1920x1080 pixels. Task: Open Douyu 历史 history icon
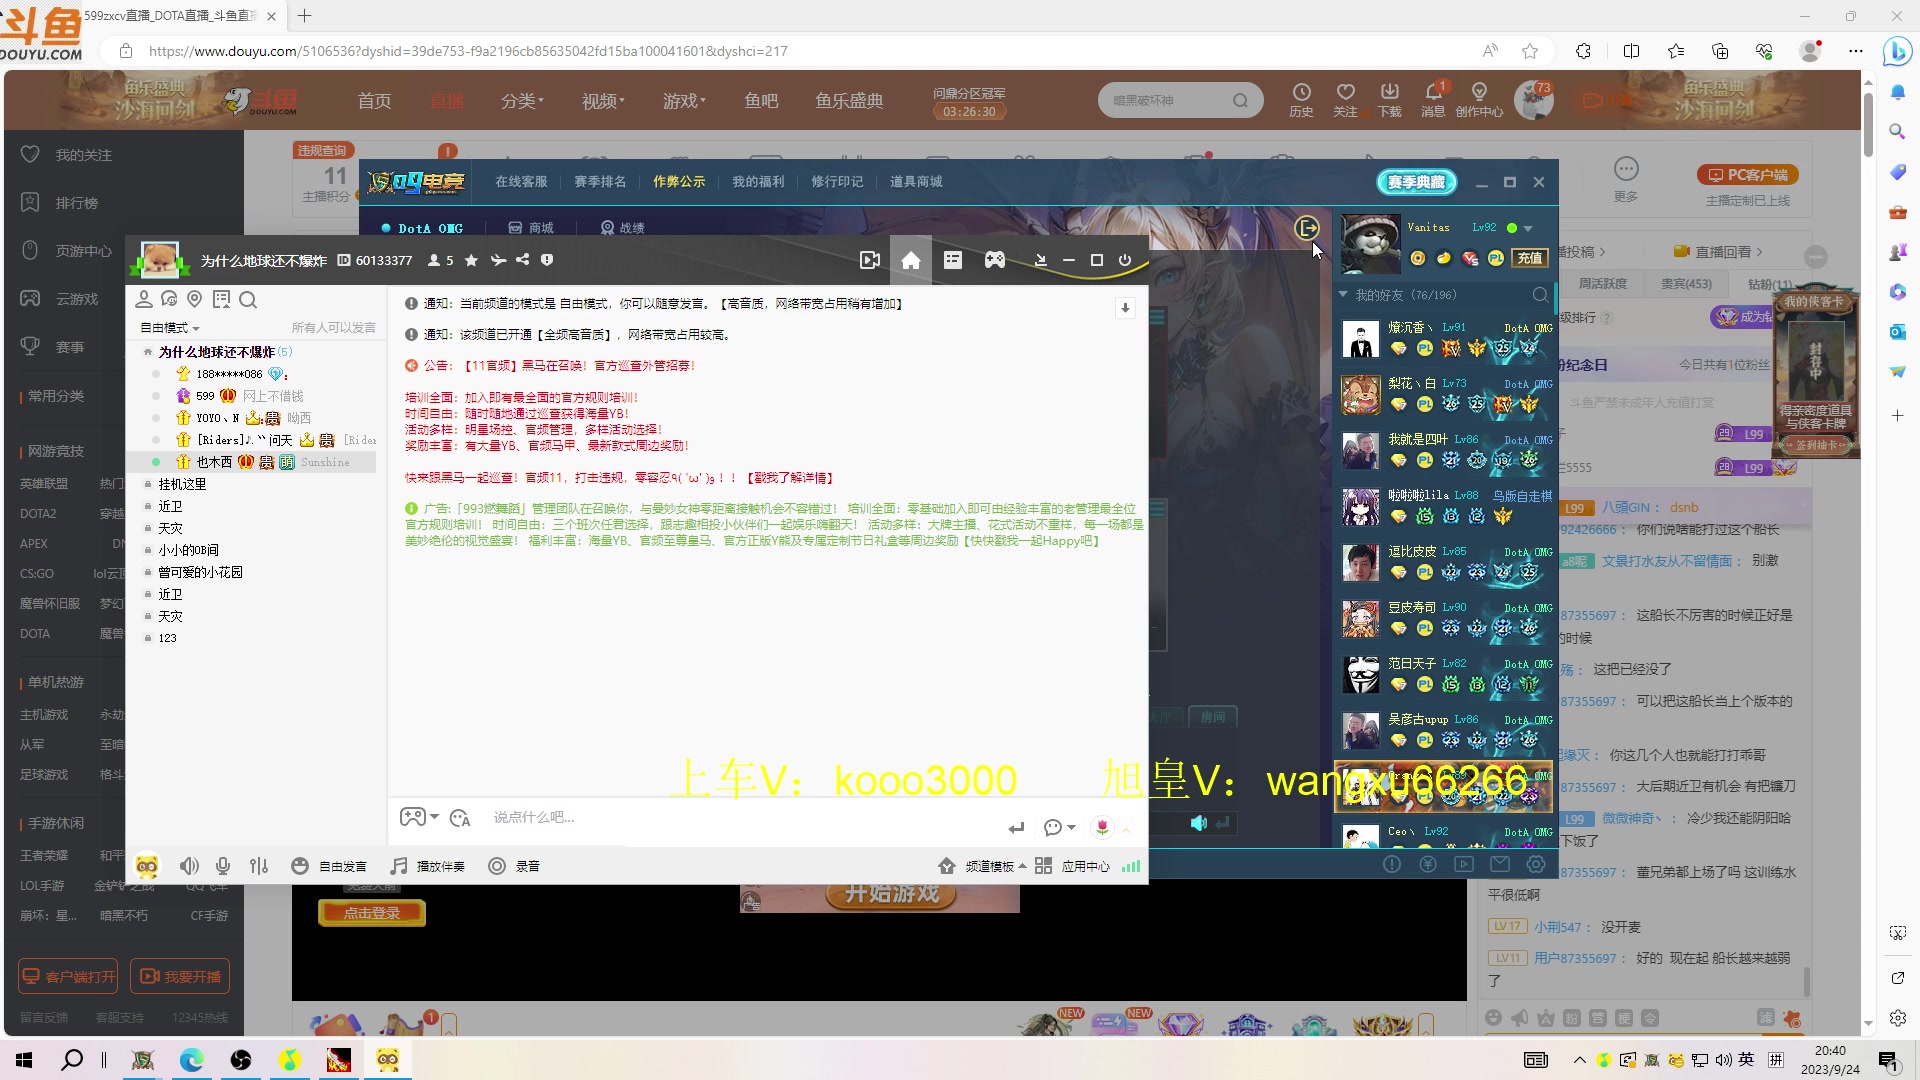point(1301,100)
